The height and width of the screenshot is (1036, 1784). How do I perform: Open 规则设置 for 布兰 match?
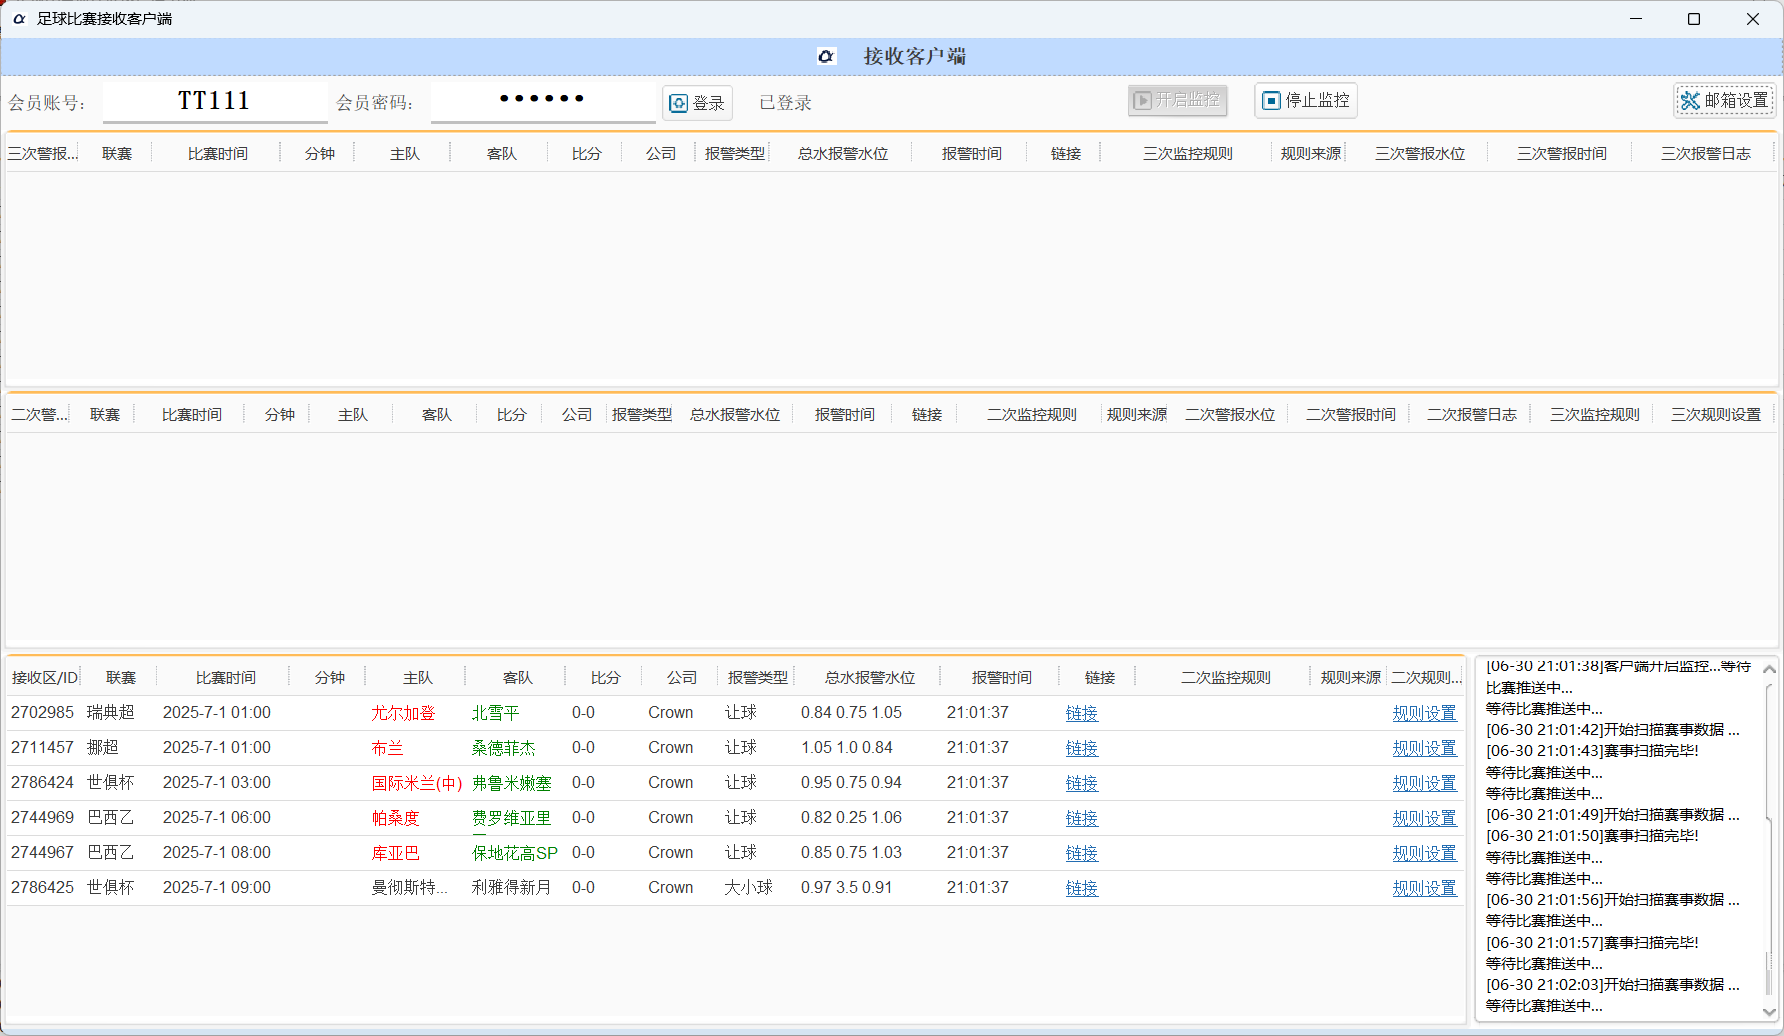tap(1424, 748)
